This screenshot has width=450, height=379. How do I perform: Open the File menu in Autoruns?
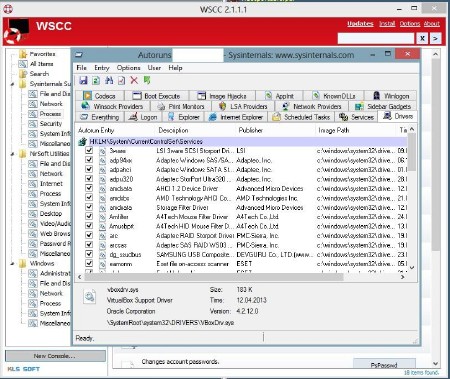(x=81, y=68)
